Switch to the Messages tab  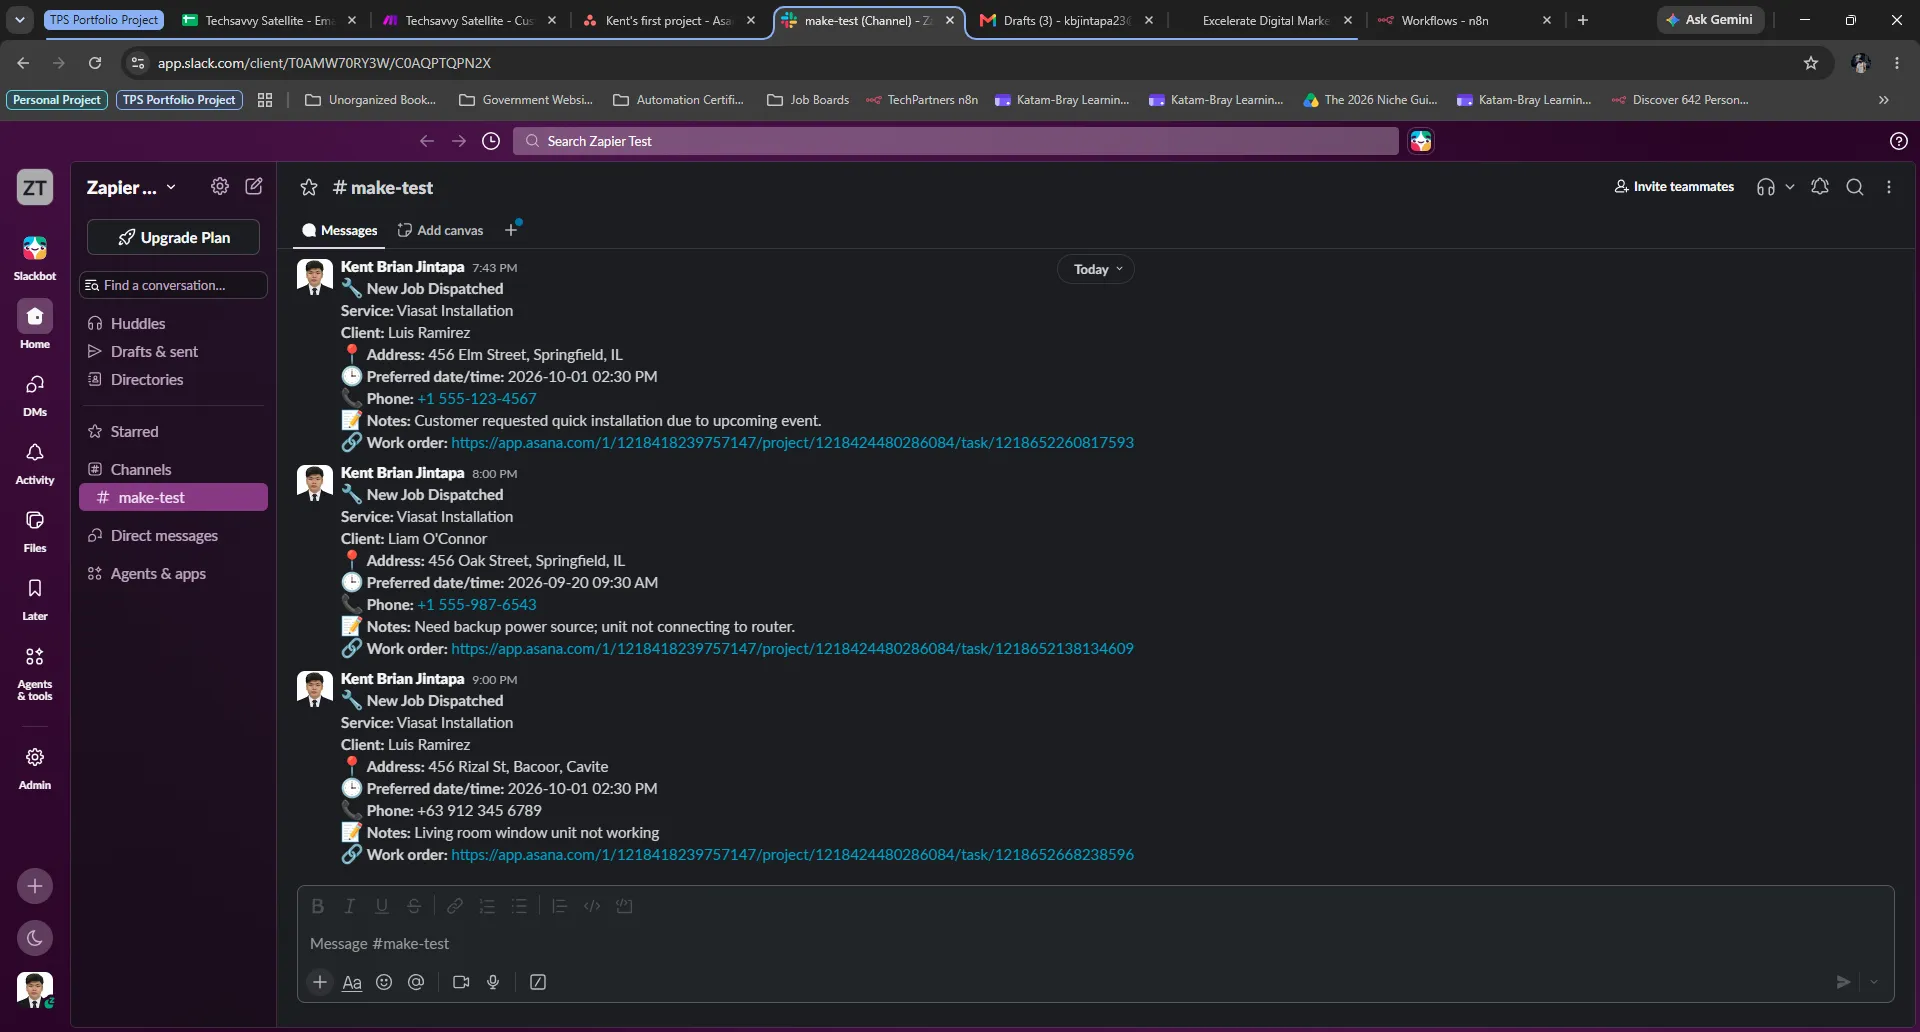(339, 230)
